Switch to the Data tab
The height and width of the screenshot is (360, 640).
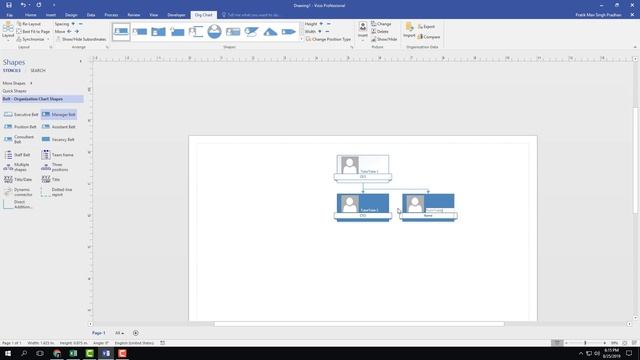(91, 15)
